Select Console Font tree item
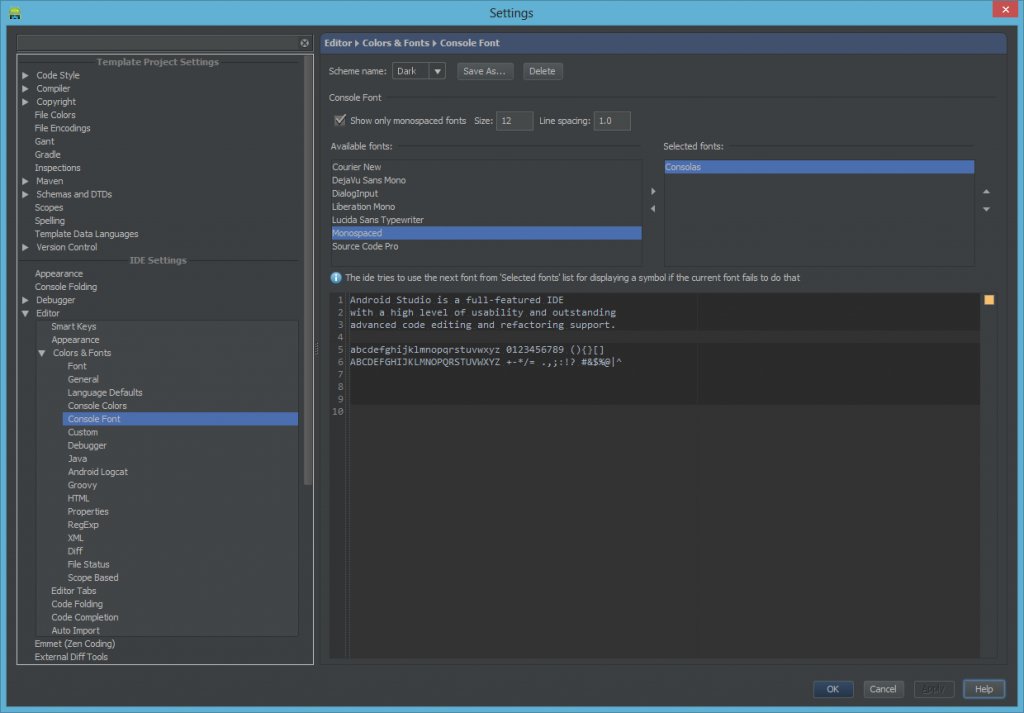1024x713 pixels. (180, 419)
